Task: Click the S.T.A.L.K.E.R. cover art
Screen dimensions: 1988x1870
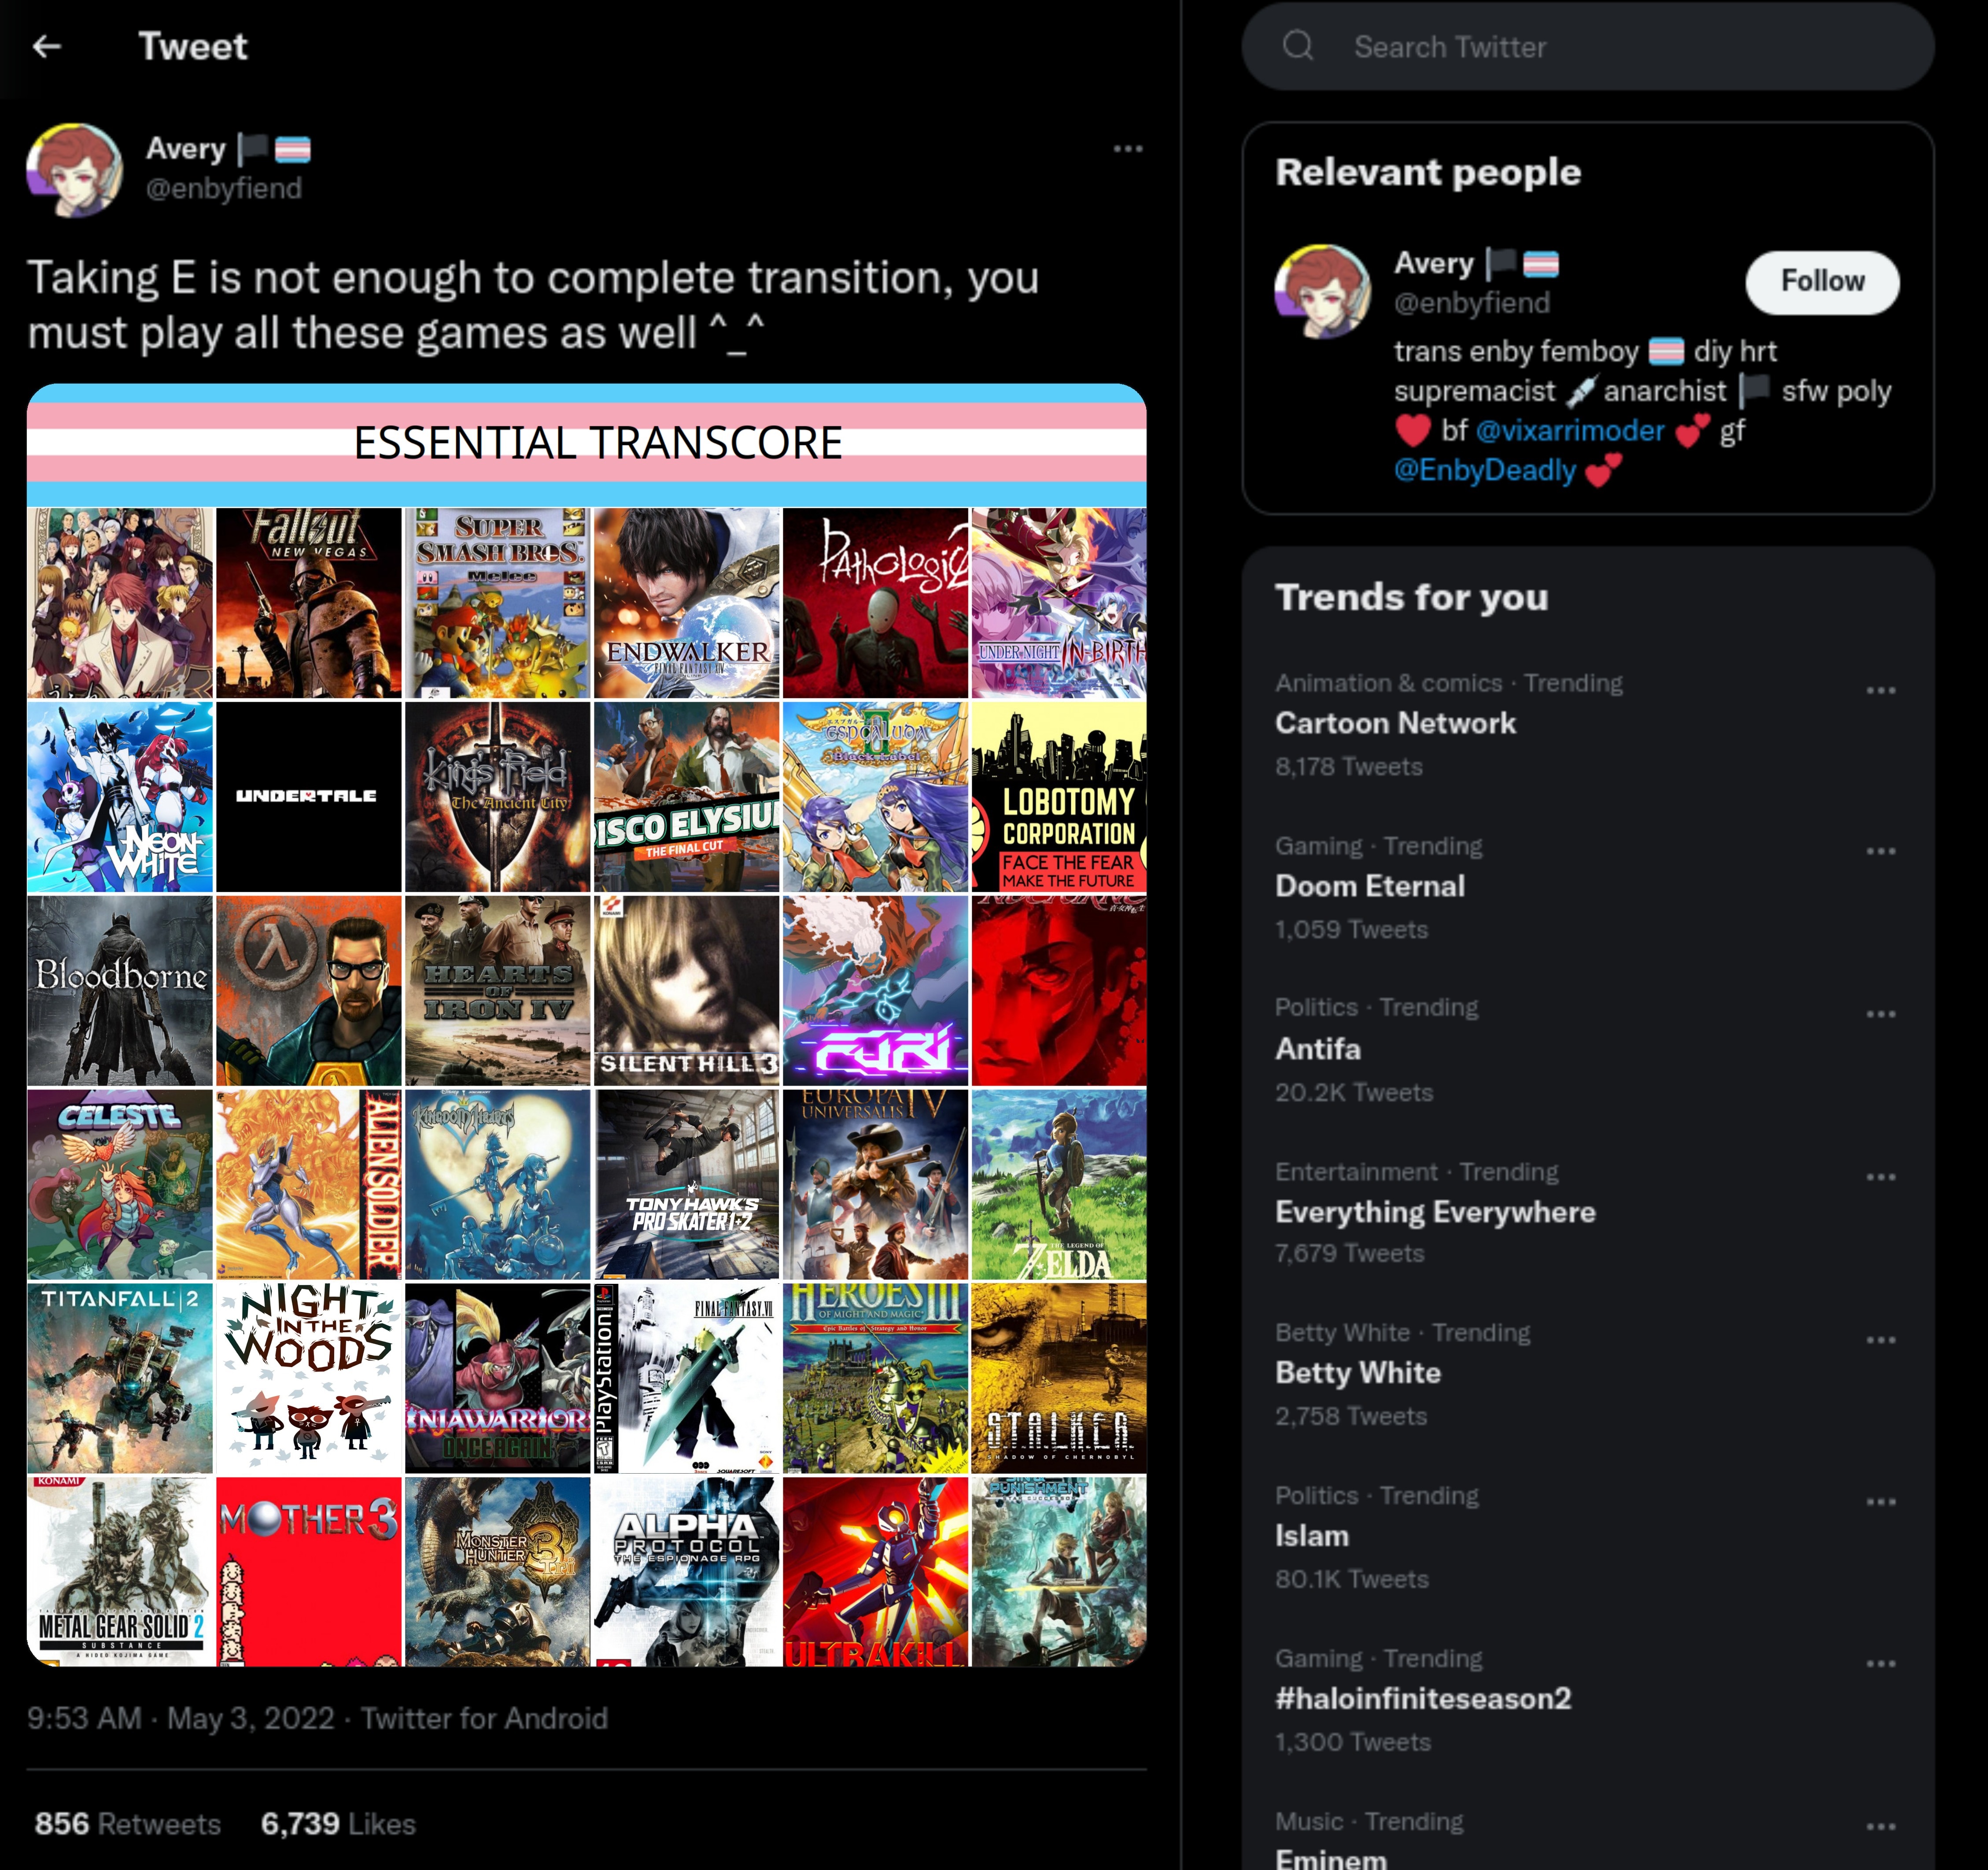Action: coord(1059,1378)
